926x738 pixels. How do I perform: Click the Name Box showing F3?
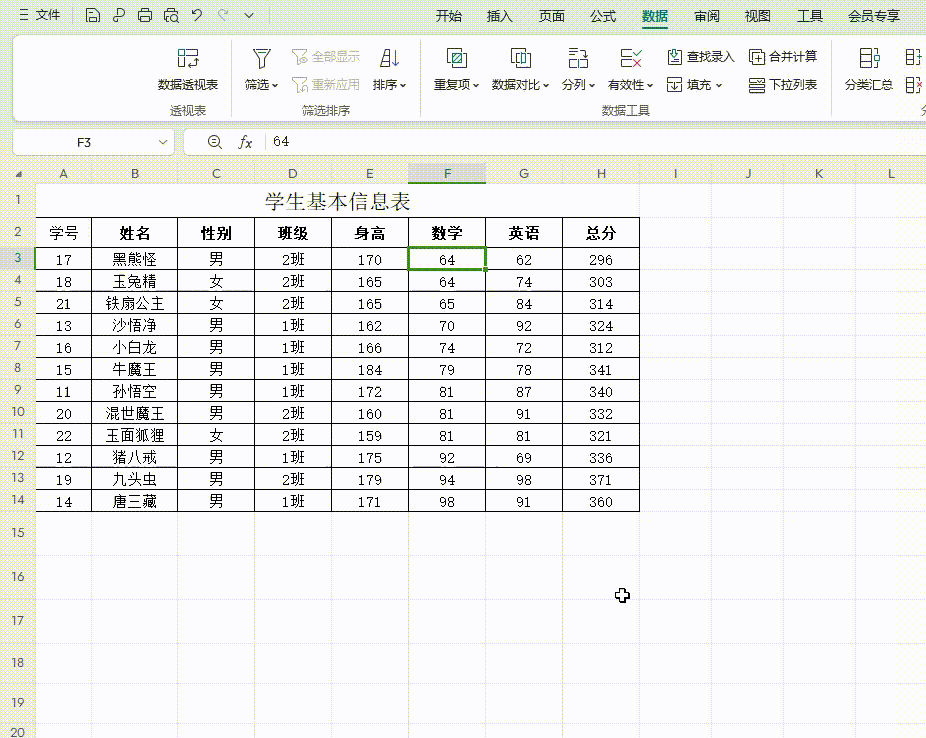tap(84, 142)
